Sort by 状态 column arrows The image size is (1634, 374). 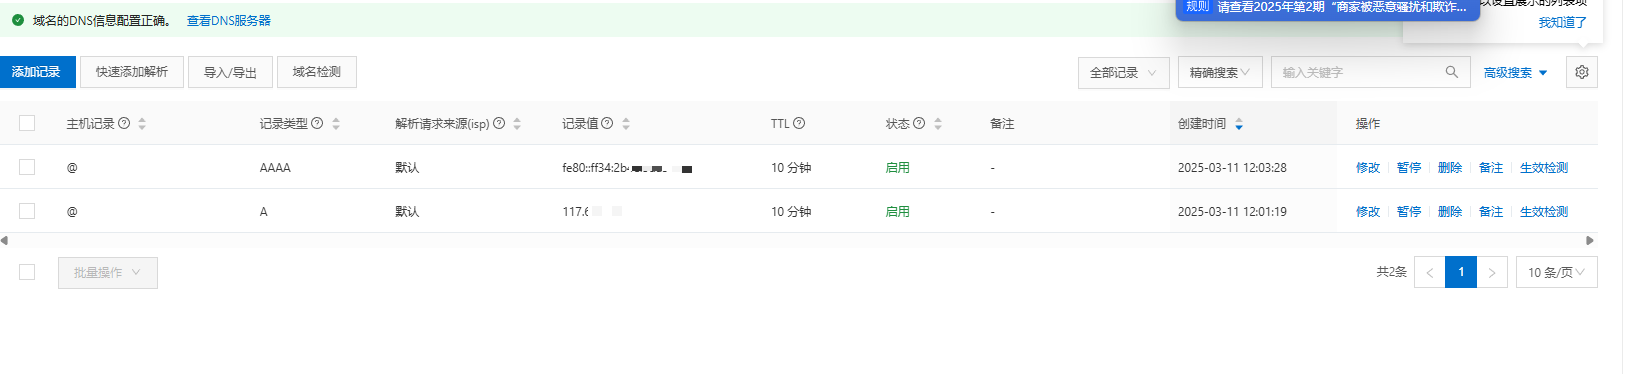[938, 124]
